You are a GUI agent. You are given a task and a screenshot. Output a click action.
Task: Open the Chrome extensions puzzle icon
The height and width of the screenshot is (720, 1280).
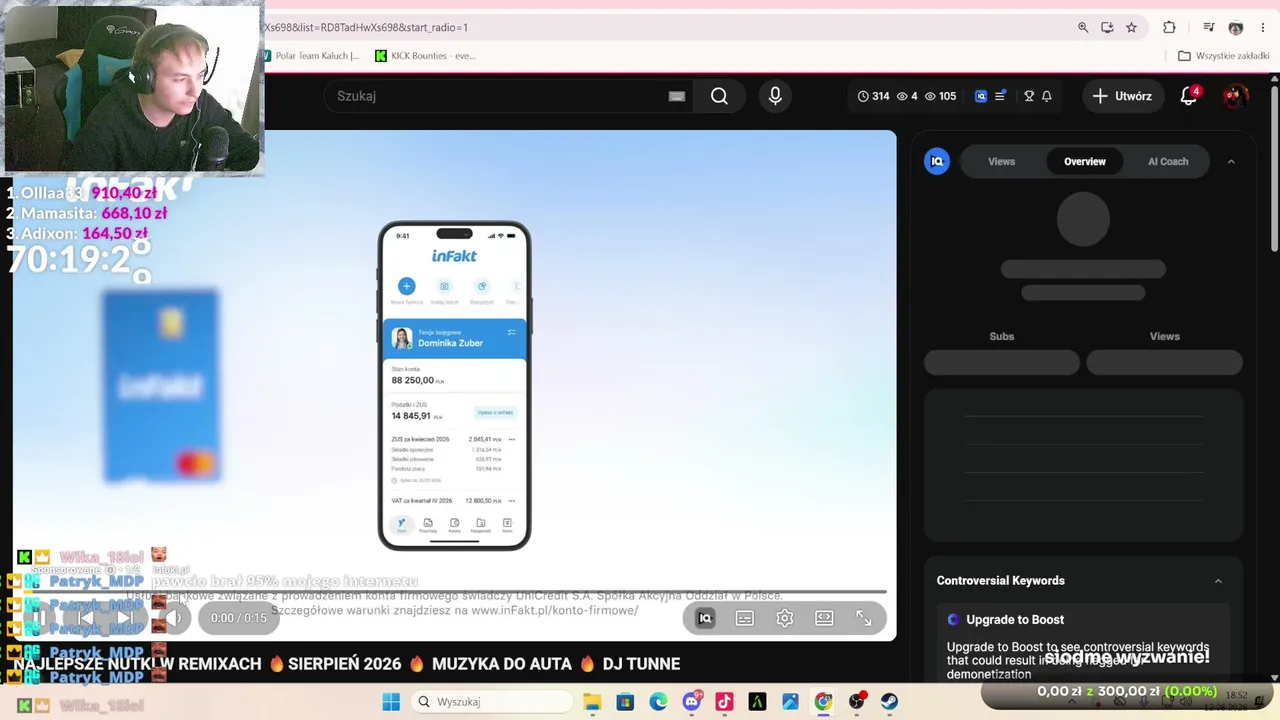tap(1169, 27)
